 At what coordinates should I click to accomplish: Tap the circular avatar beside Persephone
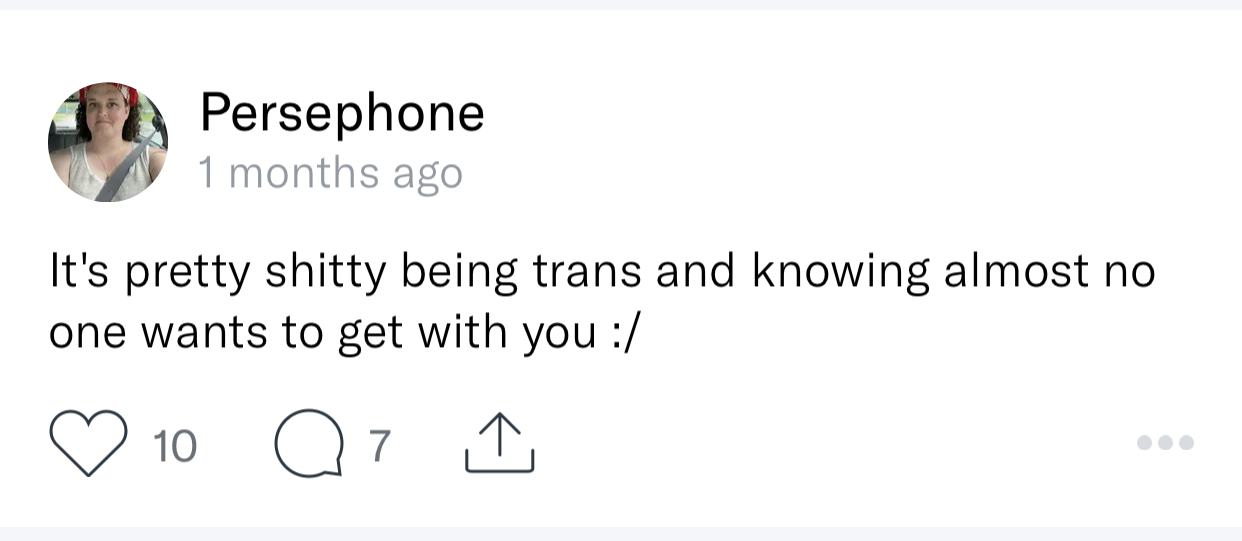(108, 142)
